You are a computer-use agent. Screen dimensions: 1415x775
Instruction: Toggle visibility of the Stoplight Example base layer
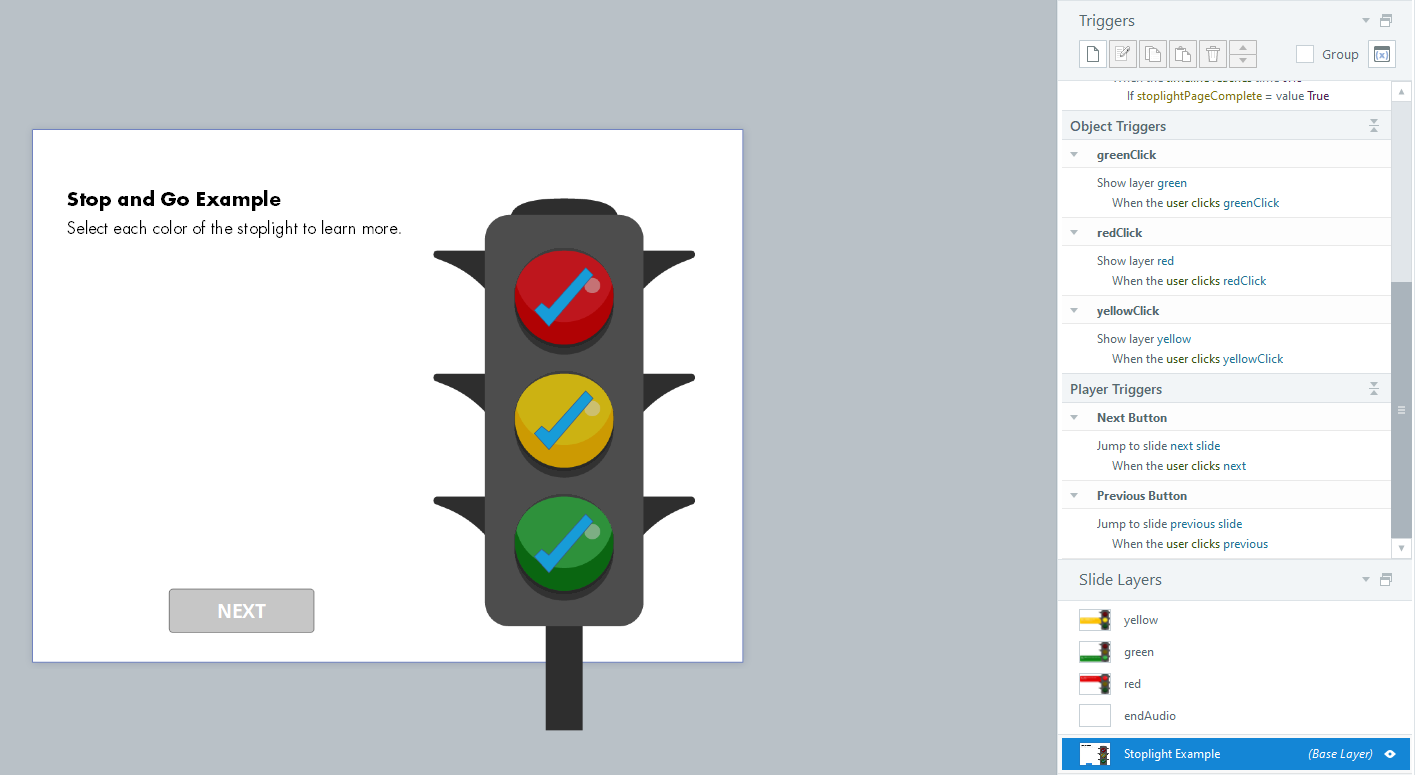[x=1390, y=754]
